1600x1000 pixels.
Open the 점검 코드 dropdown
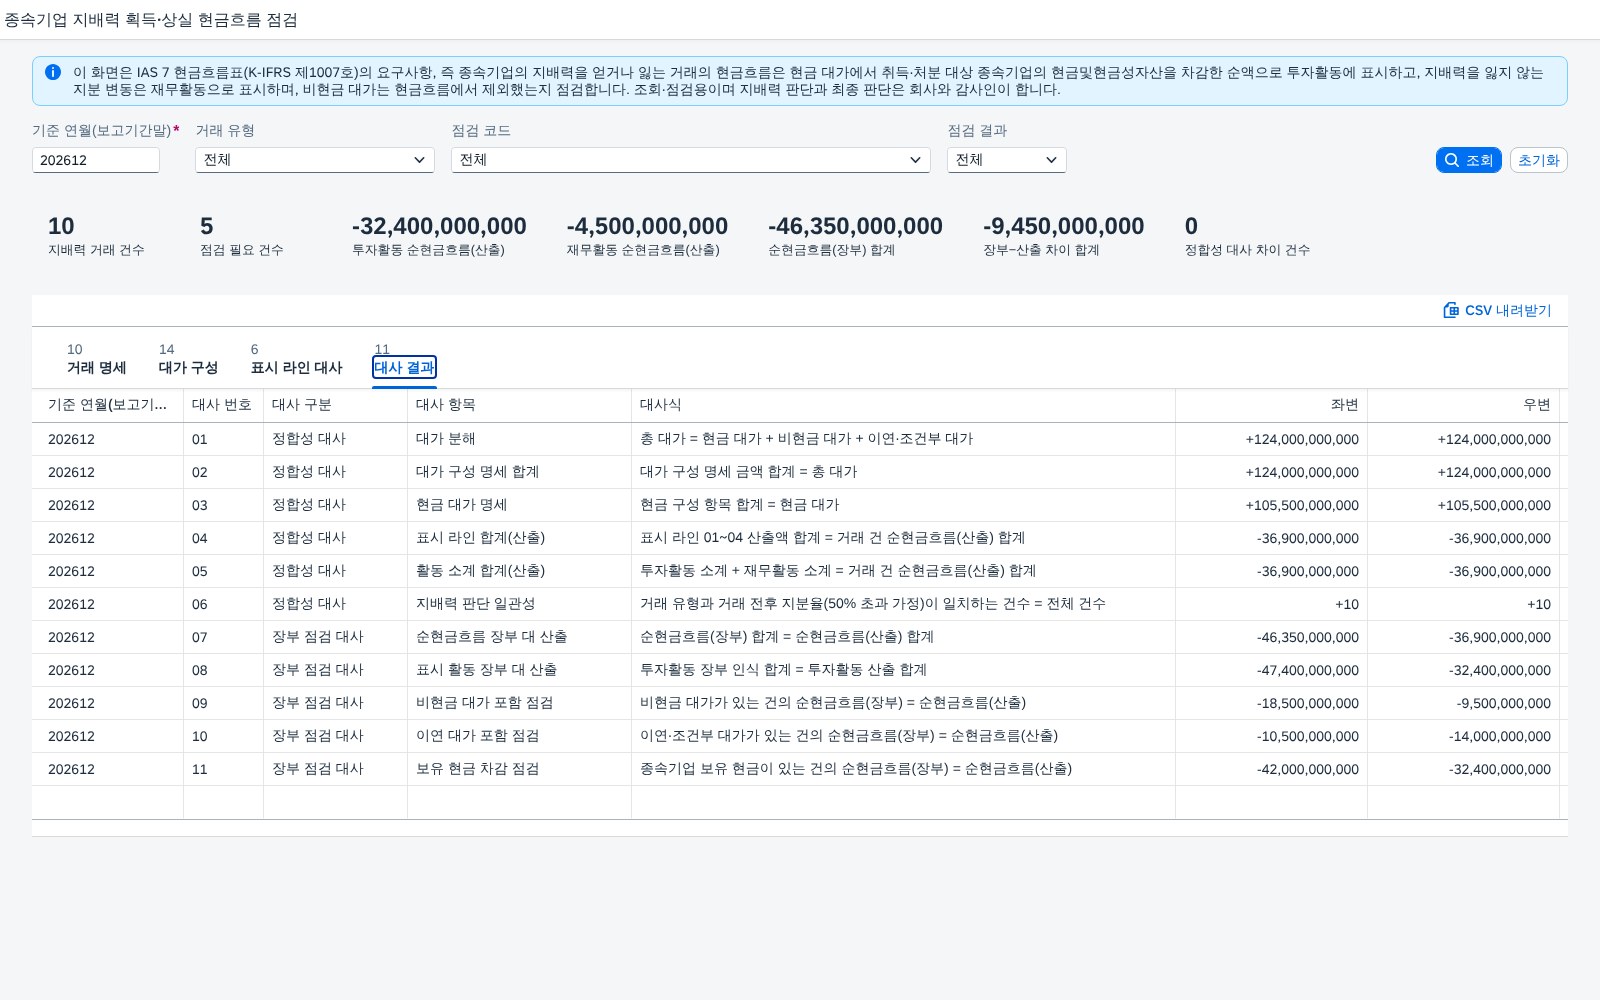[x=691, y=160]
